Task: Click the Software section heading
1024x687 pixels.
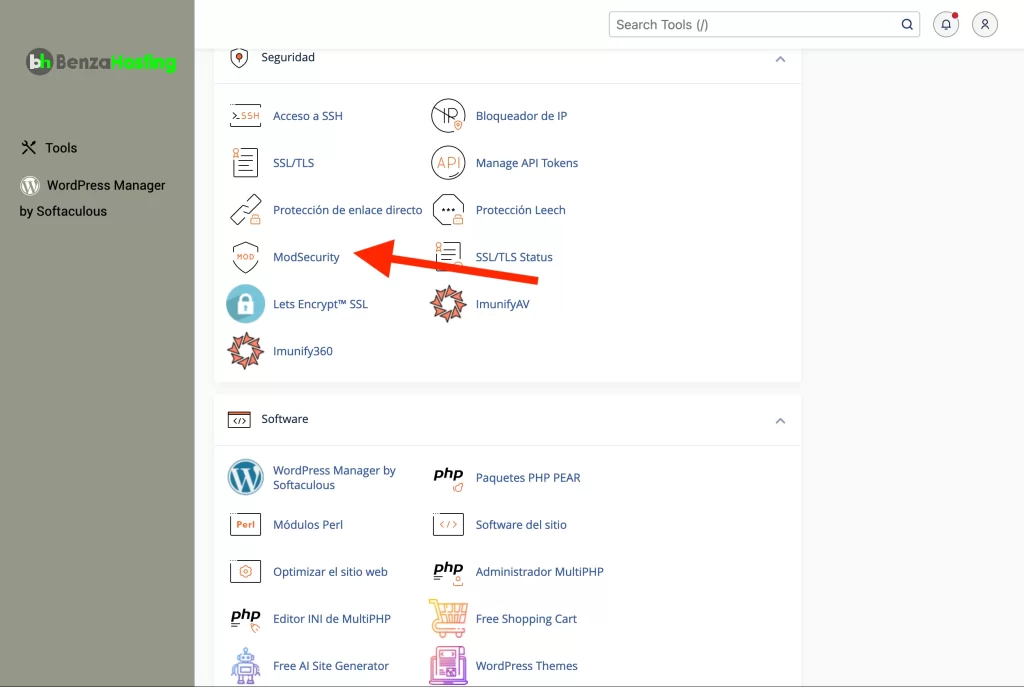Action: click(285, 419)
